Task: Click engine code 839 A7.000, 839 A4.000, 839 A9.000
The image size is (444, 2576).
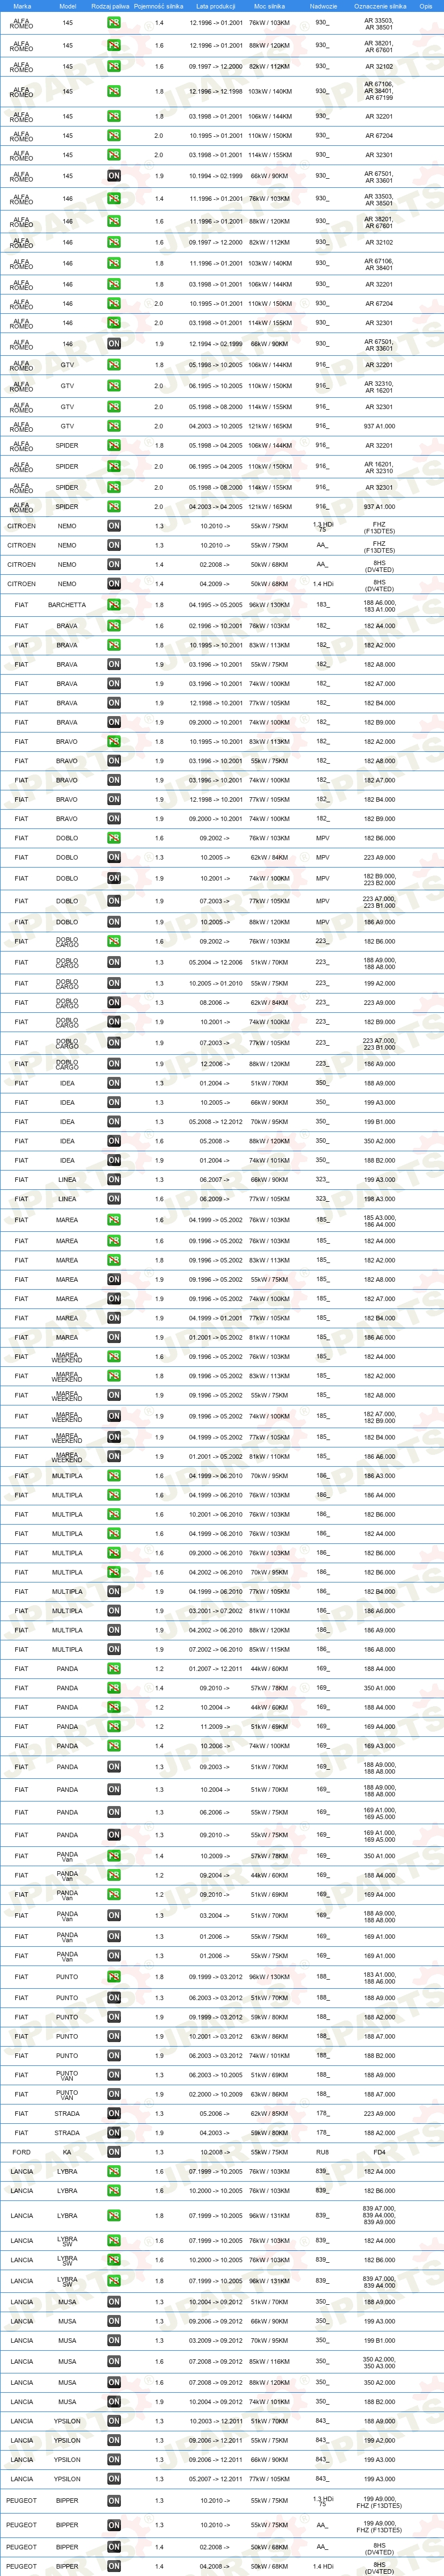Action: [379, 2215]
